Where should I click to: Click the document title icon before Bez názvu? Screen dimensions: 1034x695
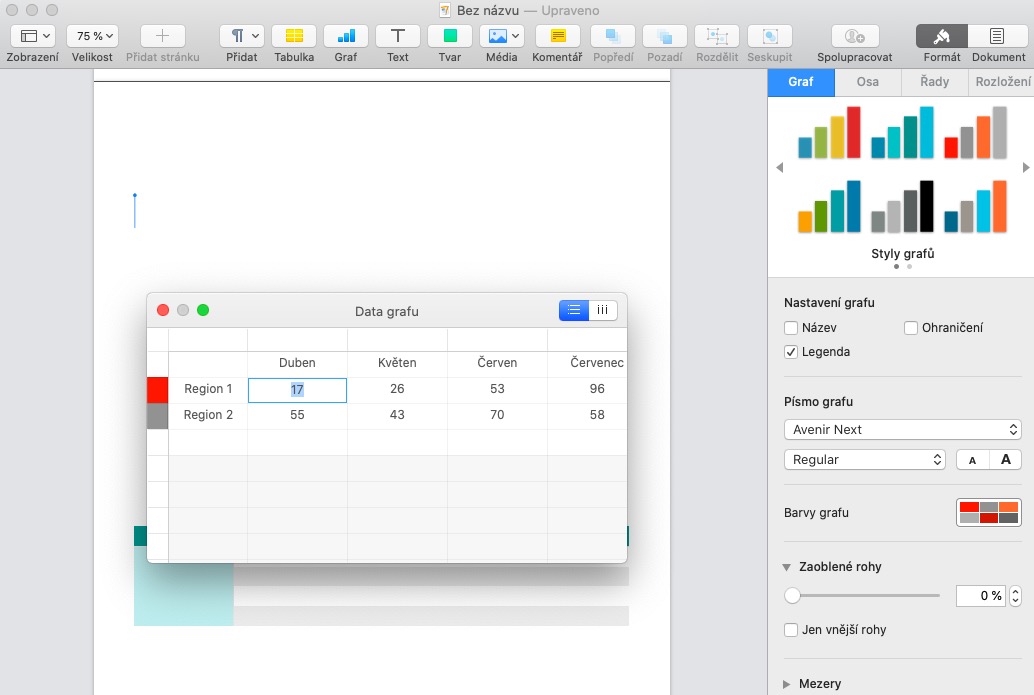click(x=445, y=10)
